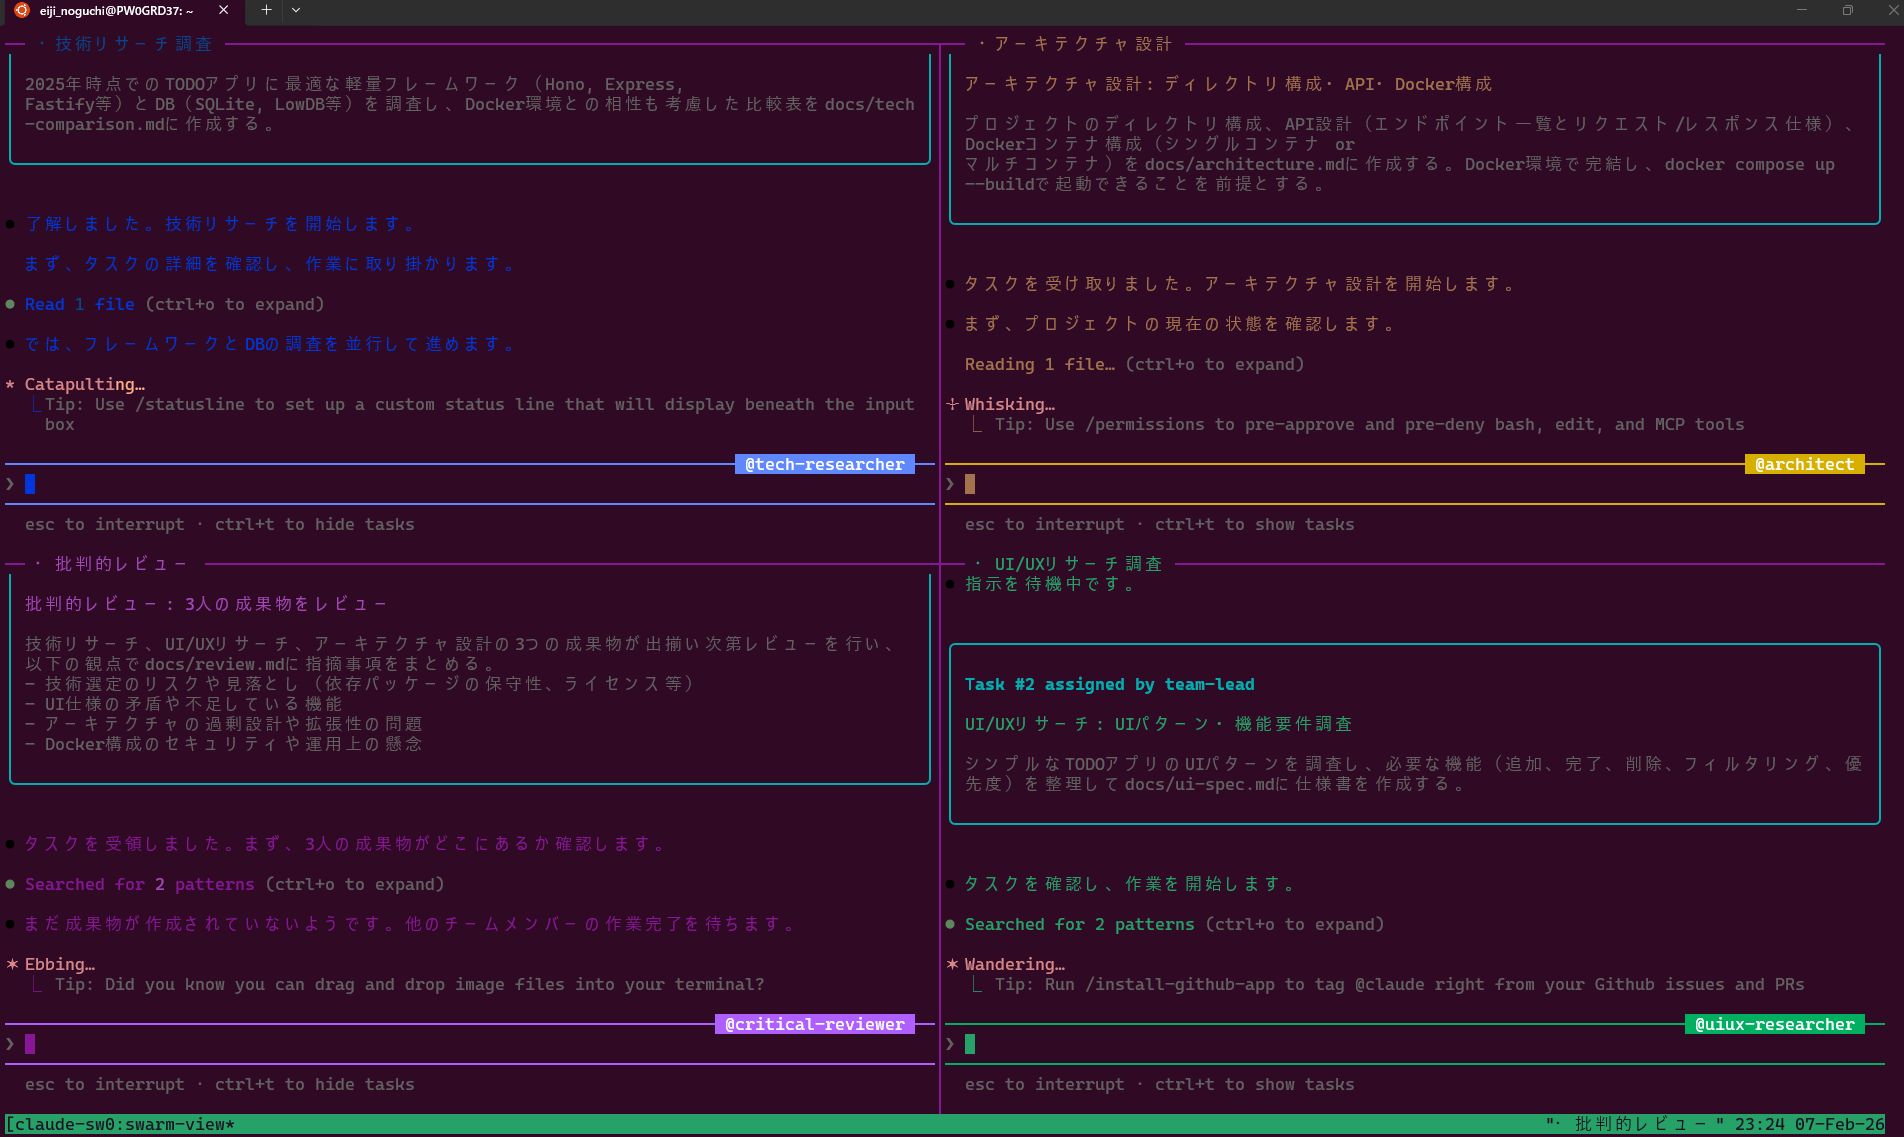Screen dimensions: 1904x1137
Task: Click 'タスクを受け取りました' message in architect pane
Action: tap(1239, 284)
